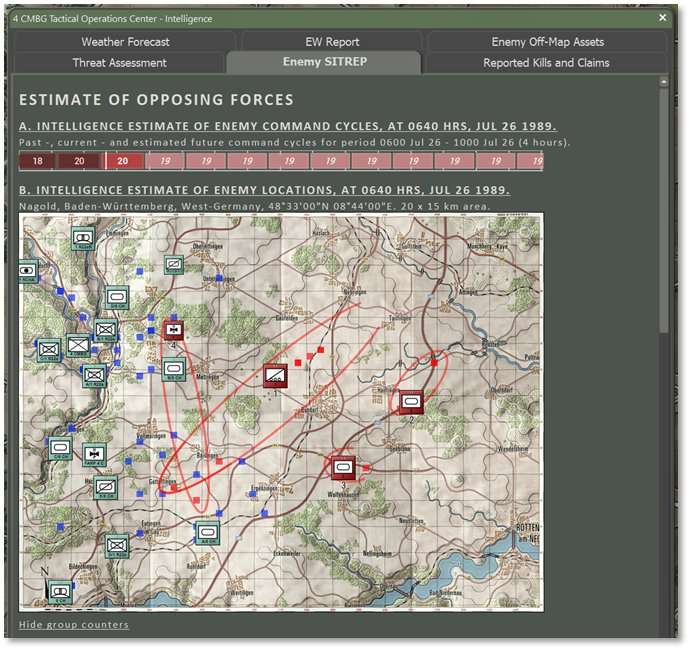This screenshot has height=650, width=690.
Task: Open the Enemy Off-Map Assets tab
Action: pos(547,42)
